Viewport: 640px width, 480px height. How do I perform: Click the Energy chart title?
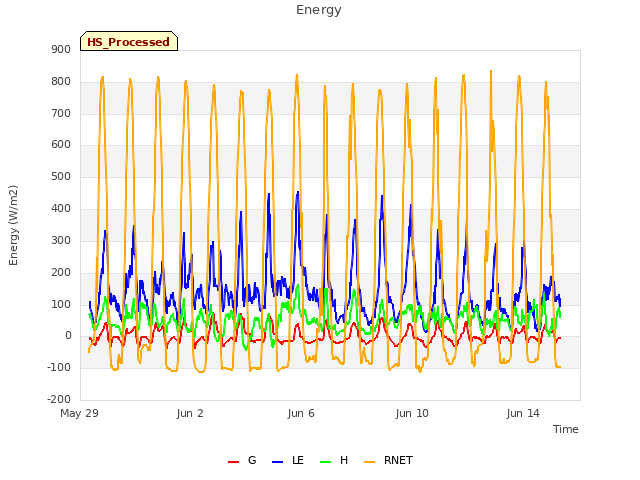(318, 10)
